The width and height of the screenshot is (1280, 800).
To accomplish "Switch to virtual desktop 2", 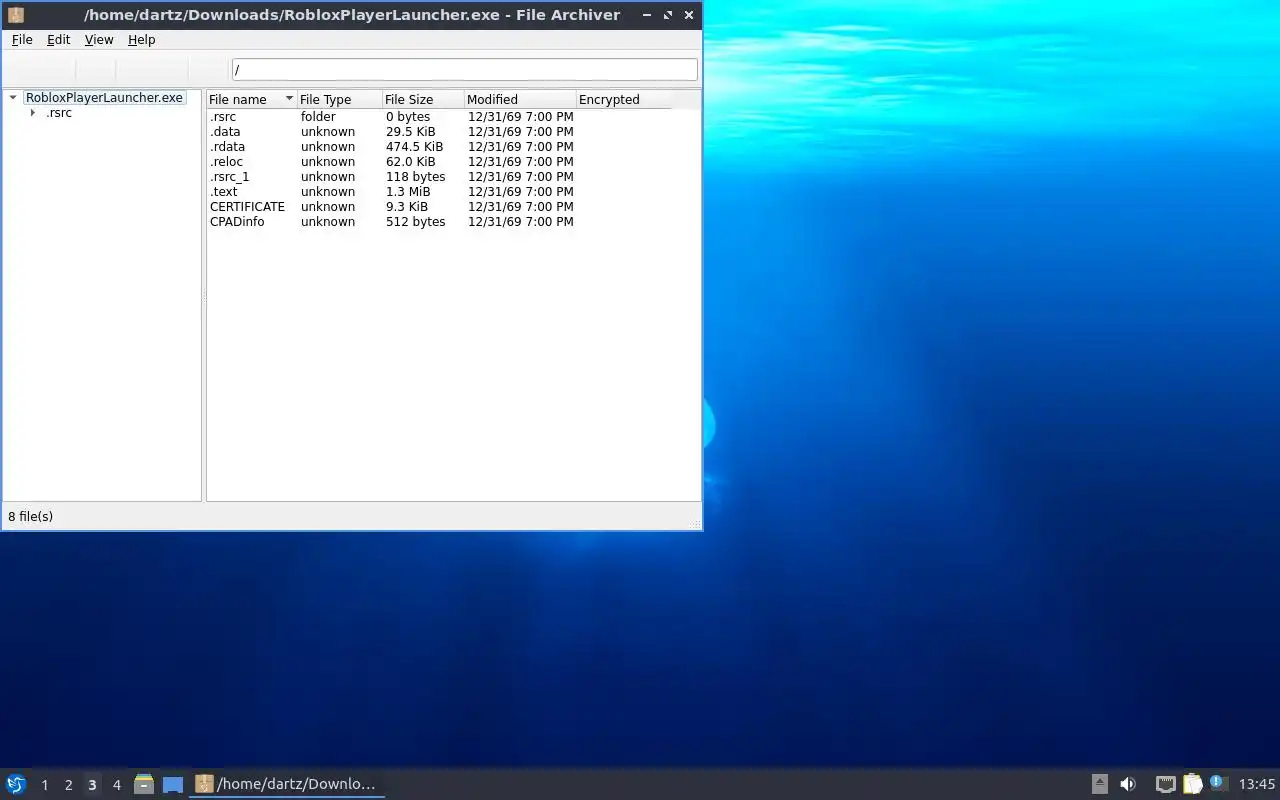I will (68, 785).
